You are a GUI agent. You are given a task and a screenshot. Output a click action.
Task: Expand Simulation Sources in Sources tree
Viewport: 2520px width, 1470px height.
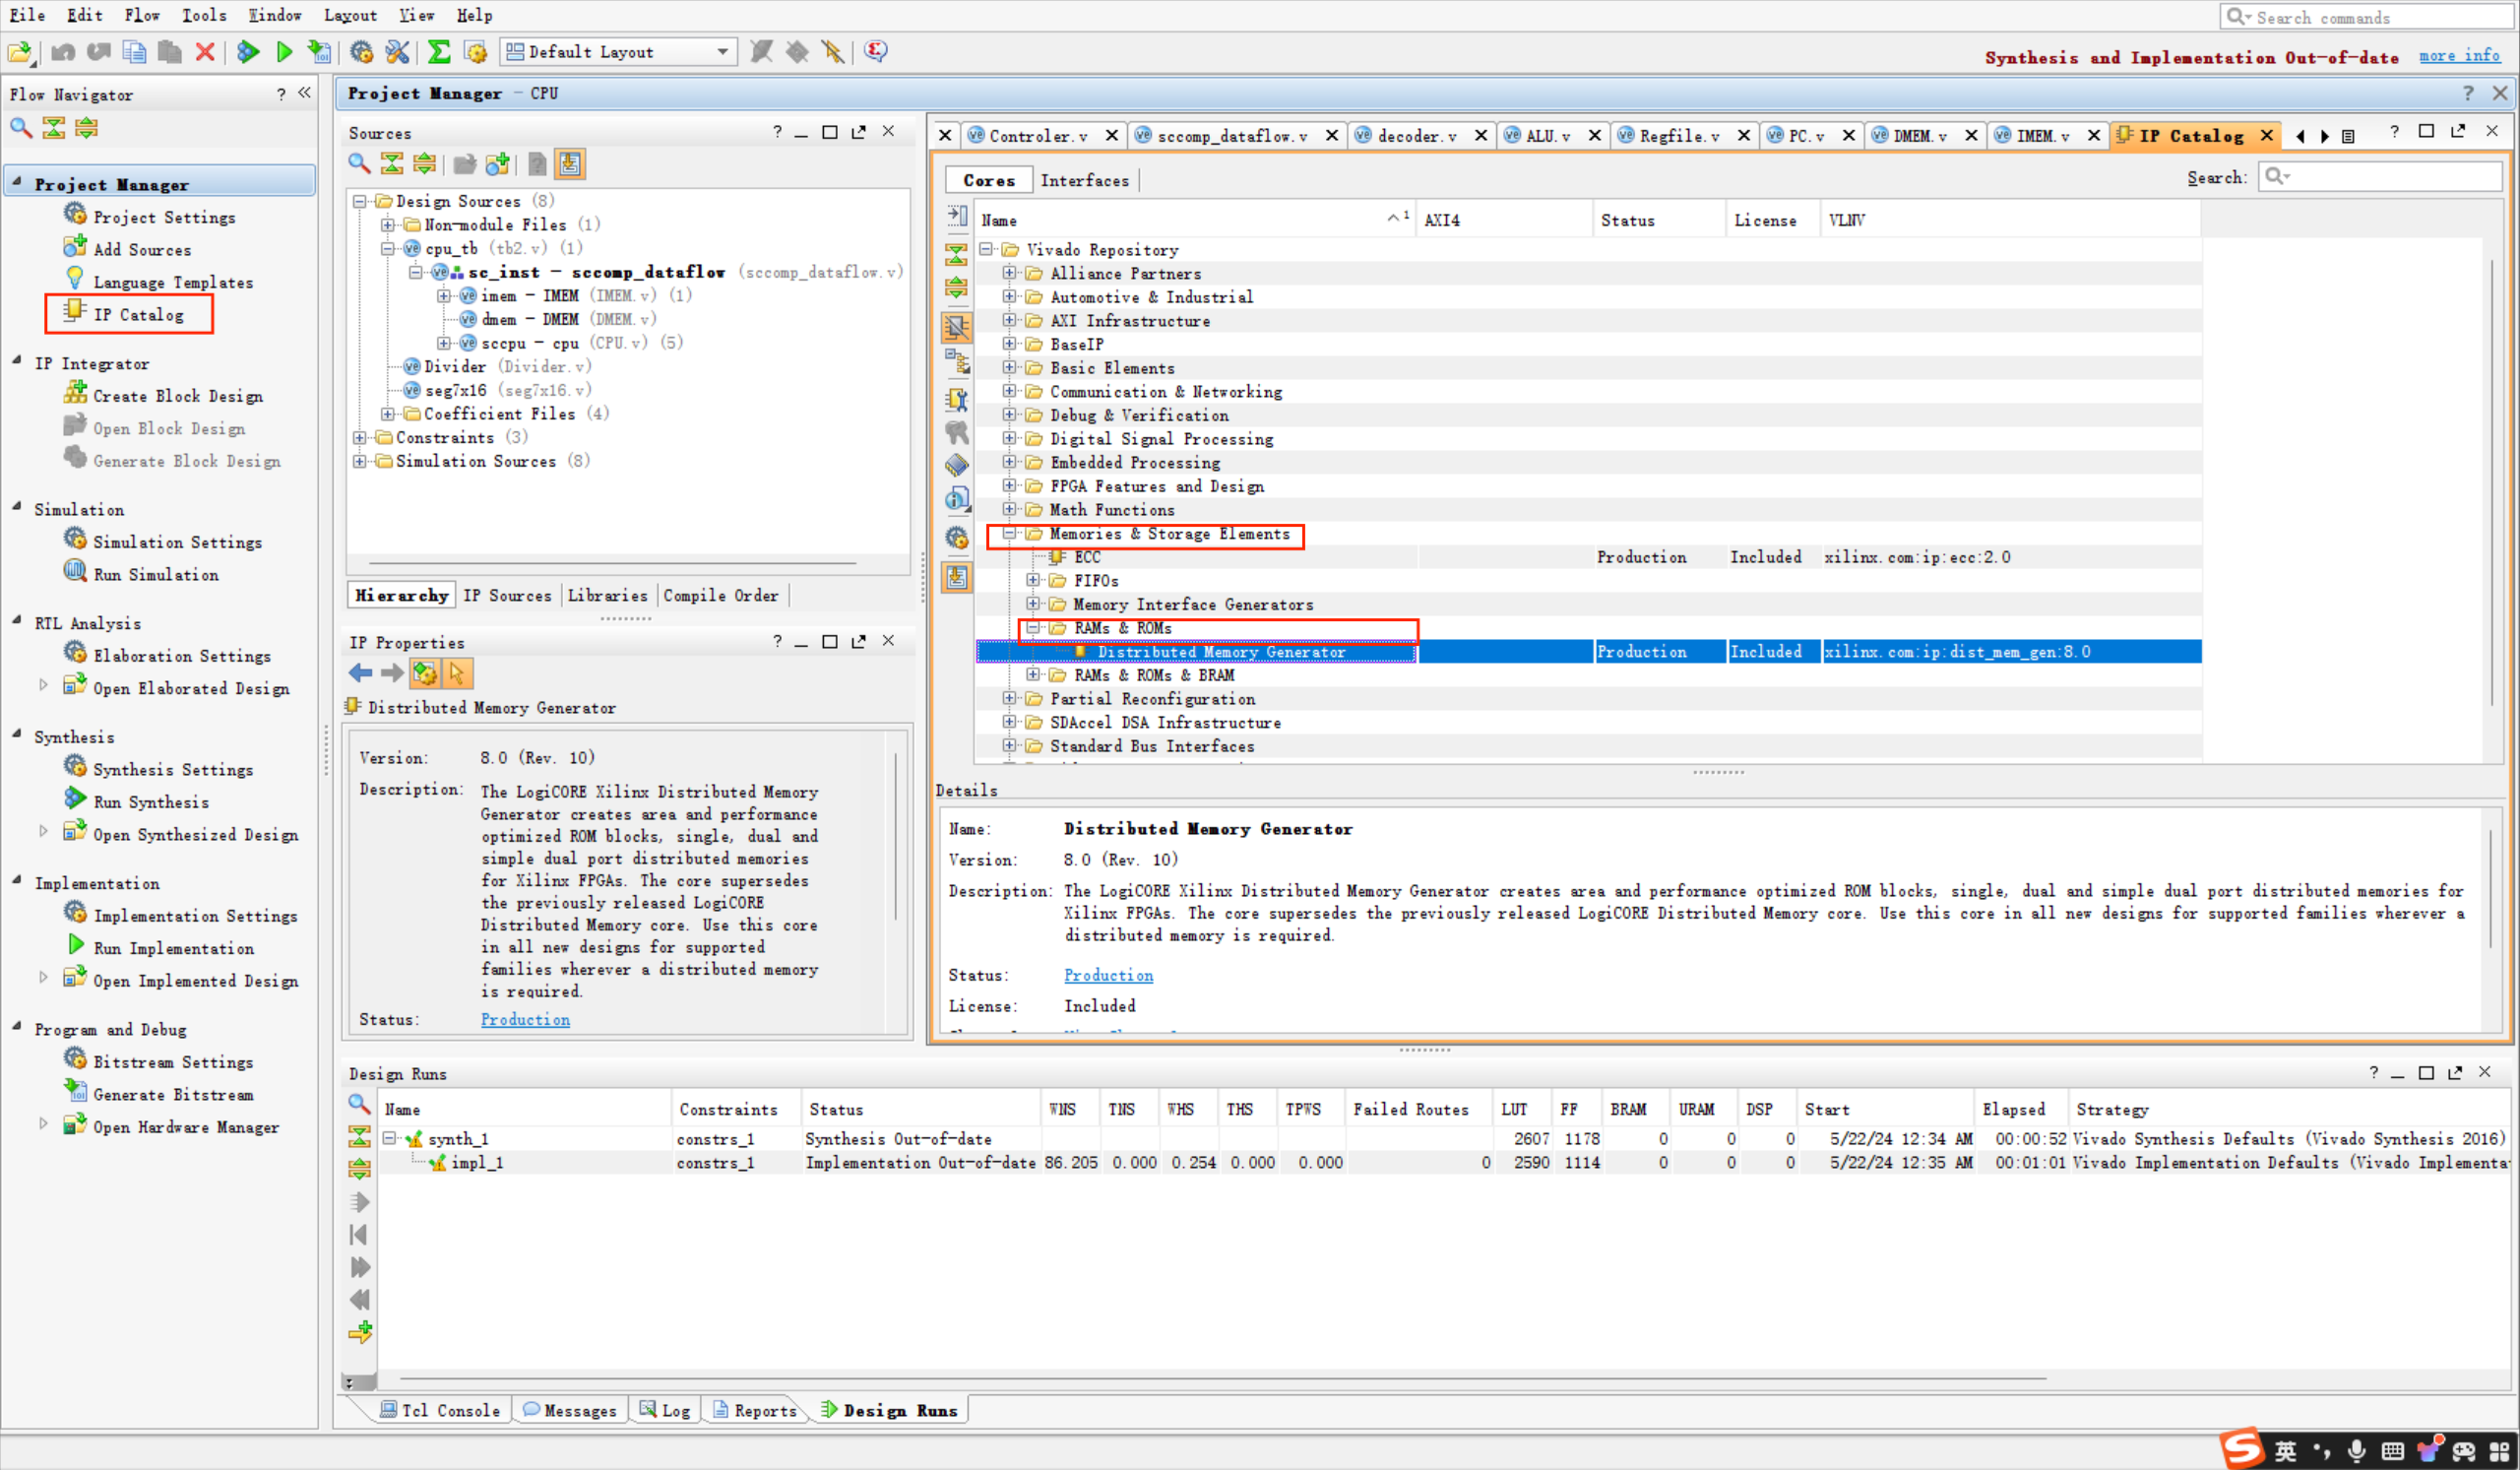click(x=360, y=461)
